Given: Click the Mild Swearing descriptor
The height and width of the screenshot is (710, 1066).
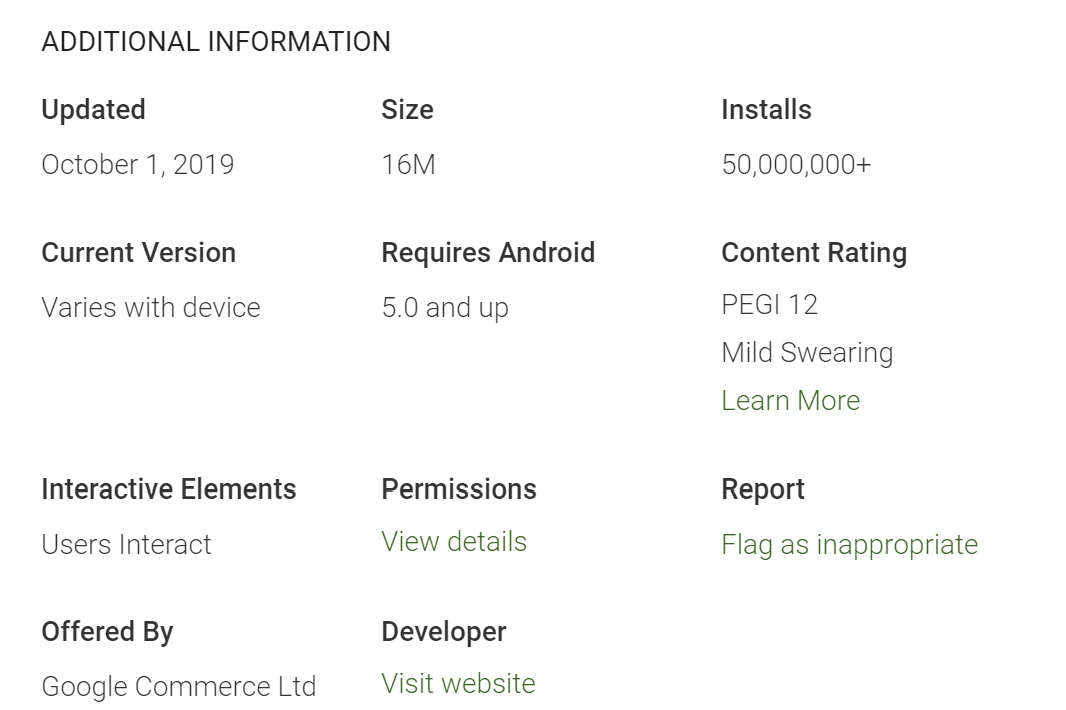Looking at the screenshot, I should 807,353.
